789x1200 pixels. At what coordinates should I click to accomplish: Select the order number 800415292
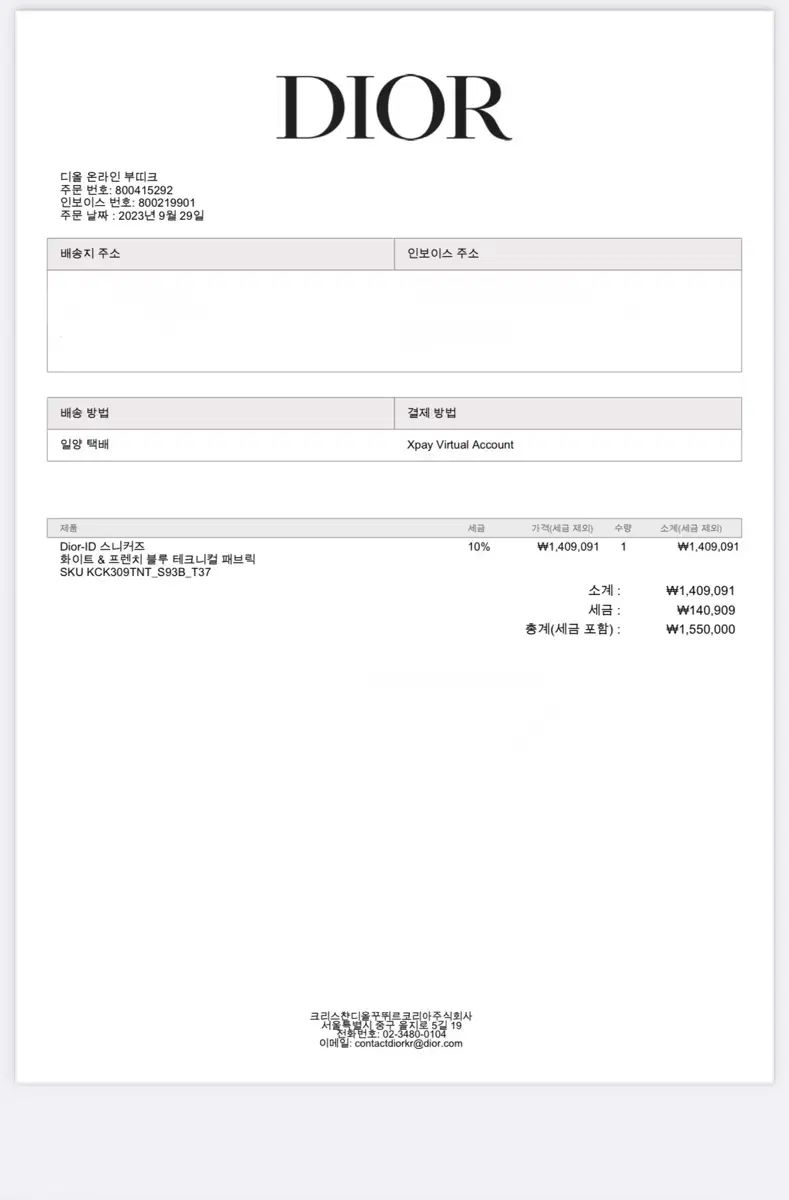click(144, 190)
